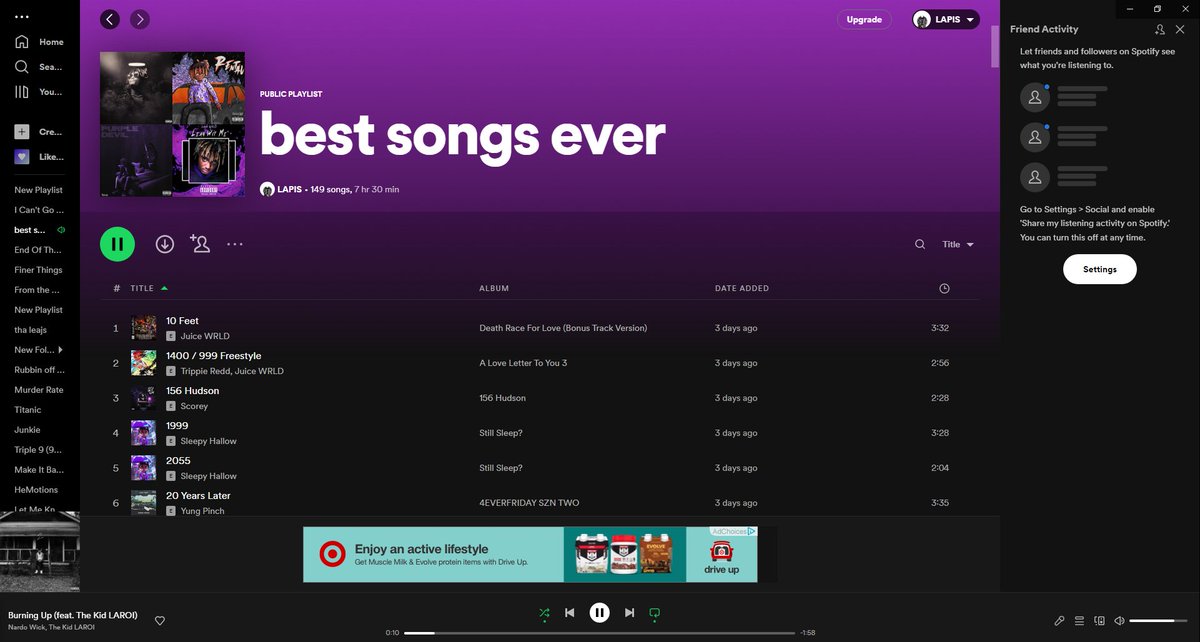1200x642 pixels.
Task: Pause the playlist using the big green button
Action: pyautogui.click(x=117, y=244)
